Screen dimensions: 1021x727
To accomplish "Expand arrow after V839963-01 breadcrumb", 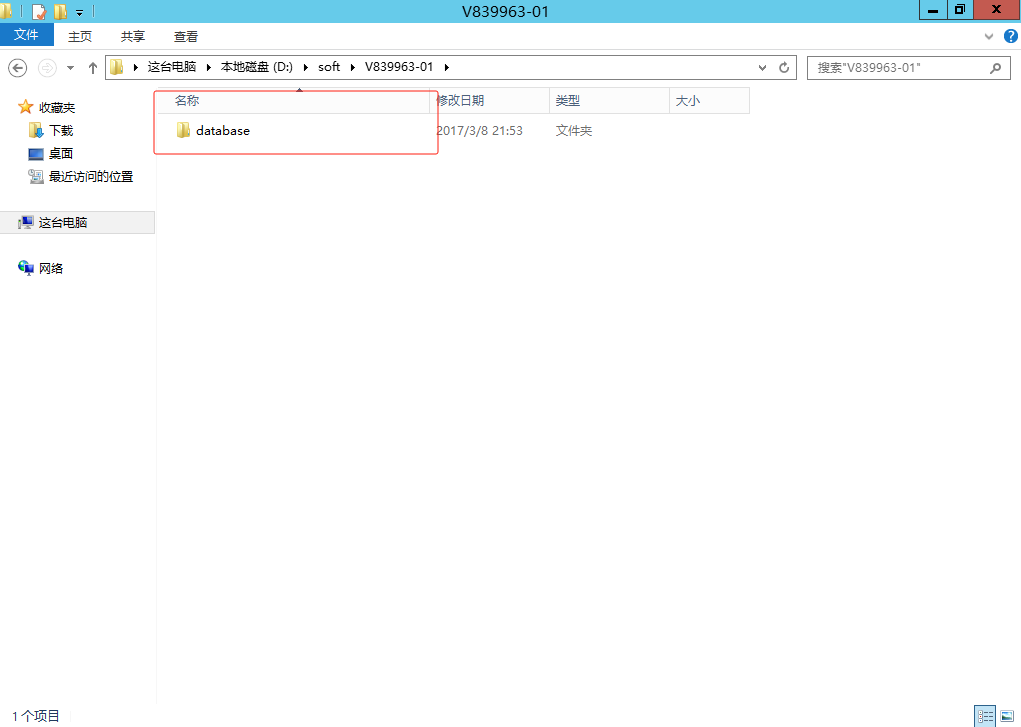I will click(x=447, y=67).
